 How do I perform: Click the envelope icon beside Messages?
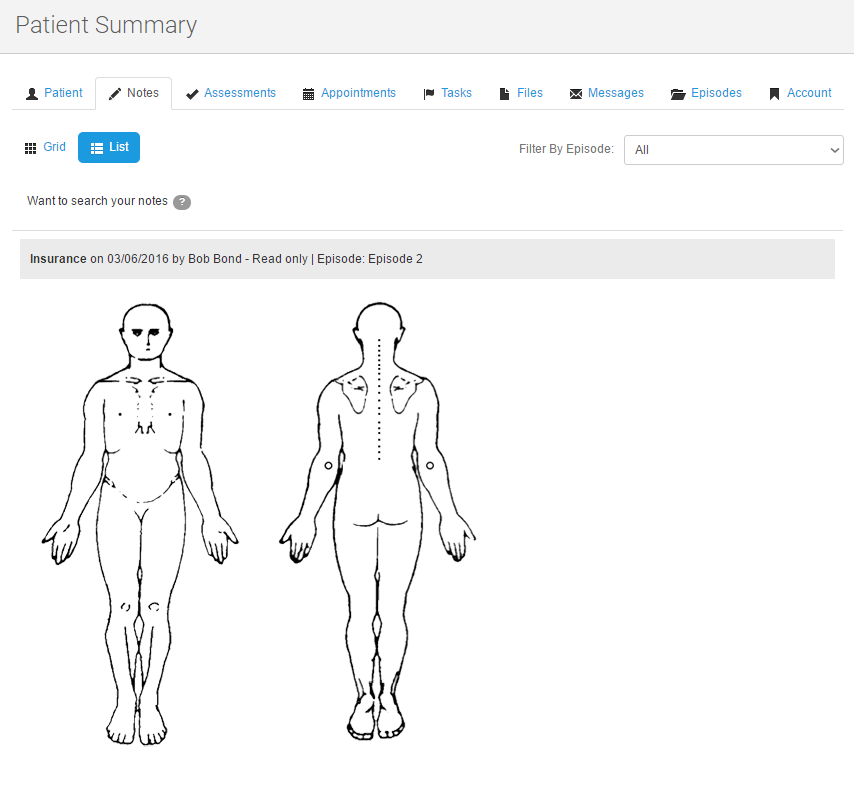pyautogui.click(x=576, y=94)
